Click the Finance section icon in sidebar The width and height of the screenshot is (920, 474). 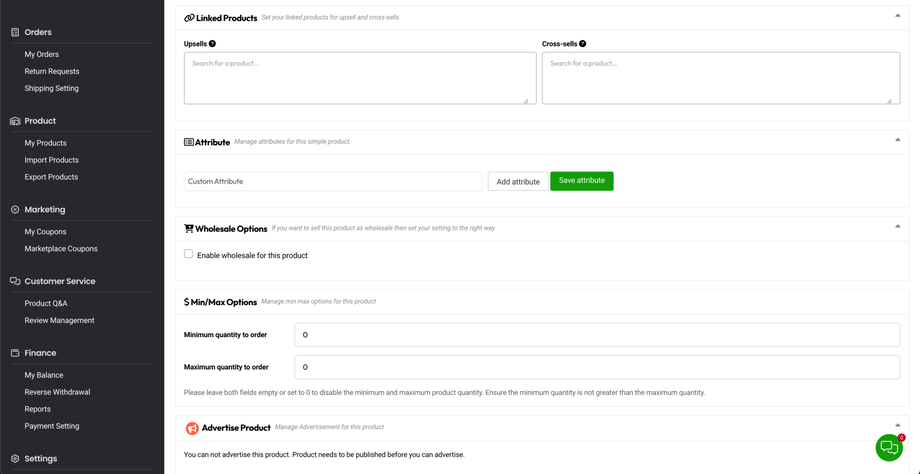[x=15, y=353]
